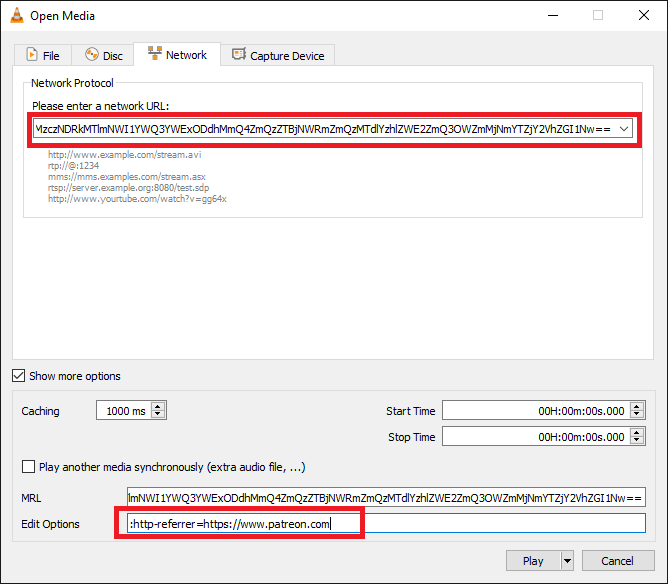Viewport: 668px width, 584px height.
Task: Open the Play button dropdown arrow
Action: tap(567, 561)
